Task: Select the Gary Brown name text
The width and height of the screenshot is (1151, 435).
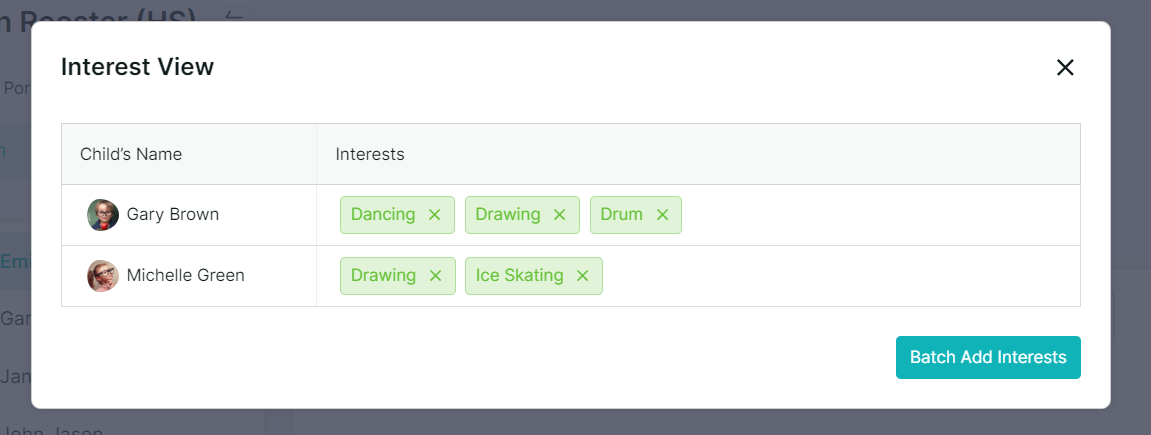Action: [x=173, y=214]
